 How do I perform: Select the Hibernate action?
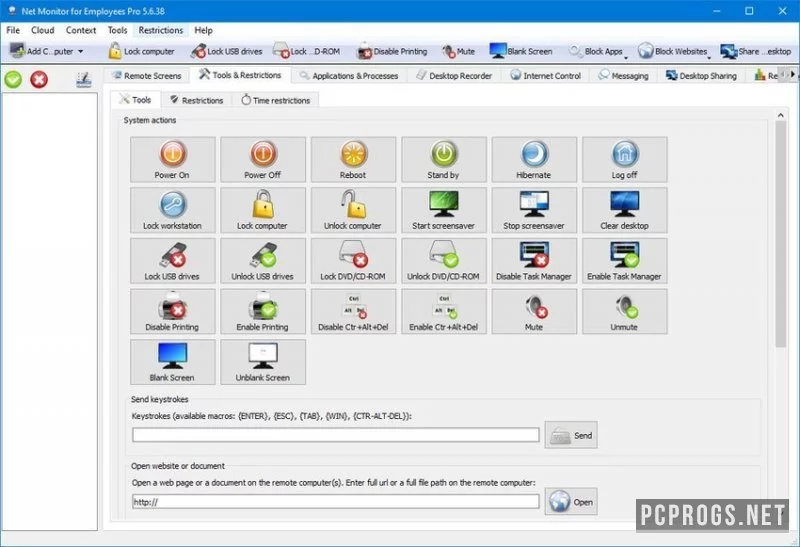coord(534,159)
